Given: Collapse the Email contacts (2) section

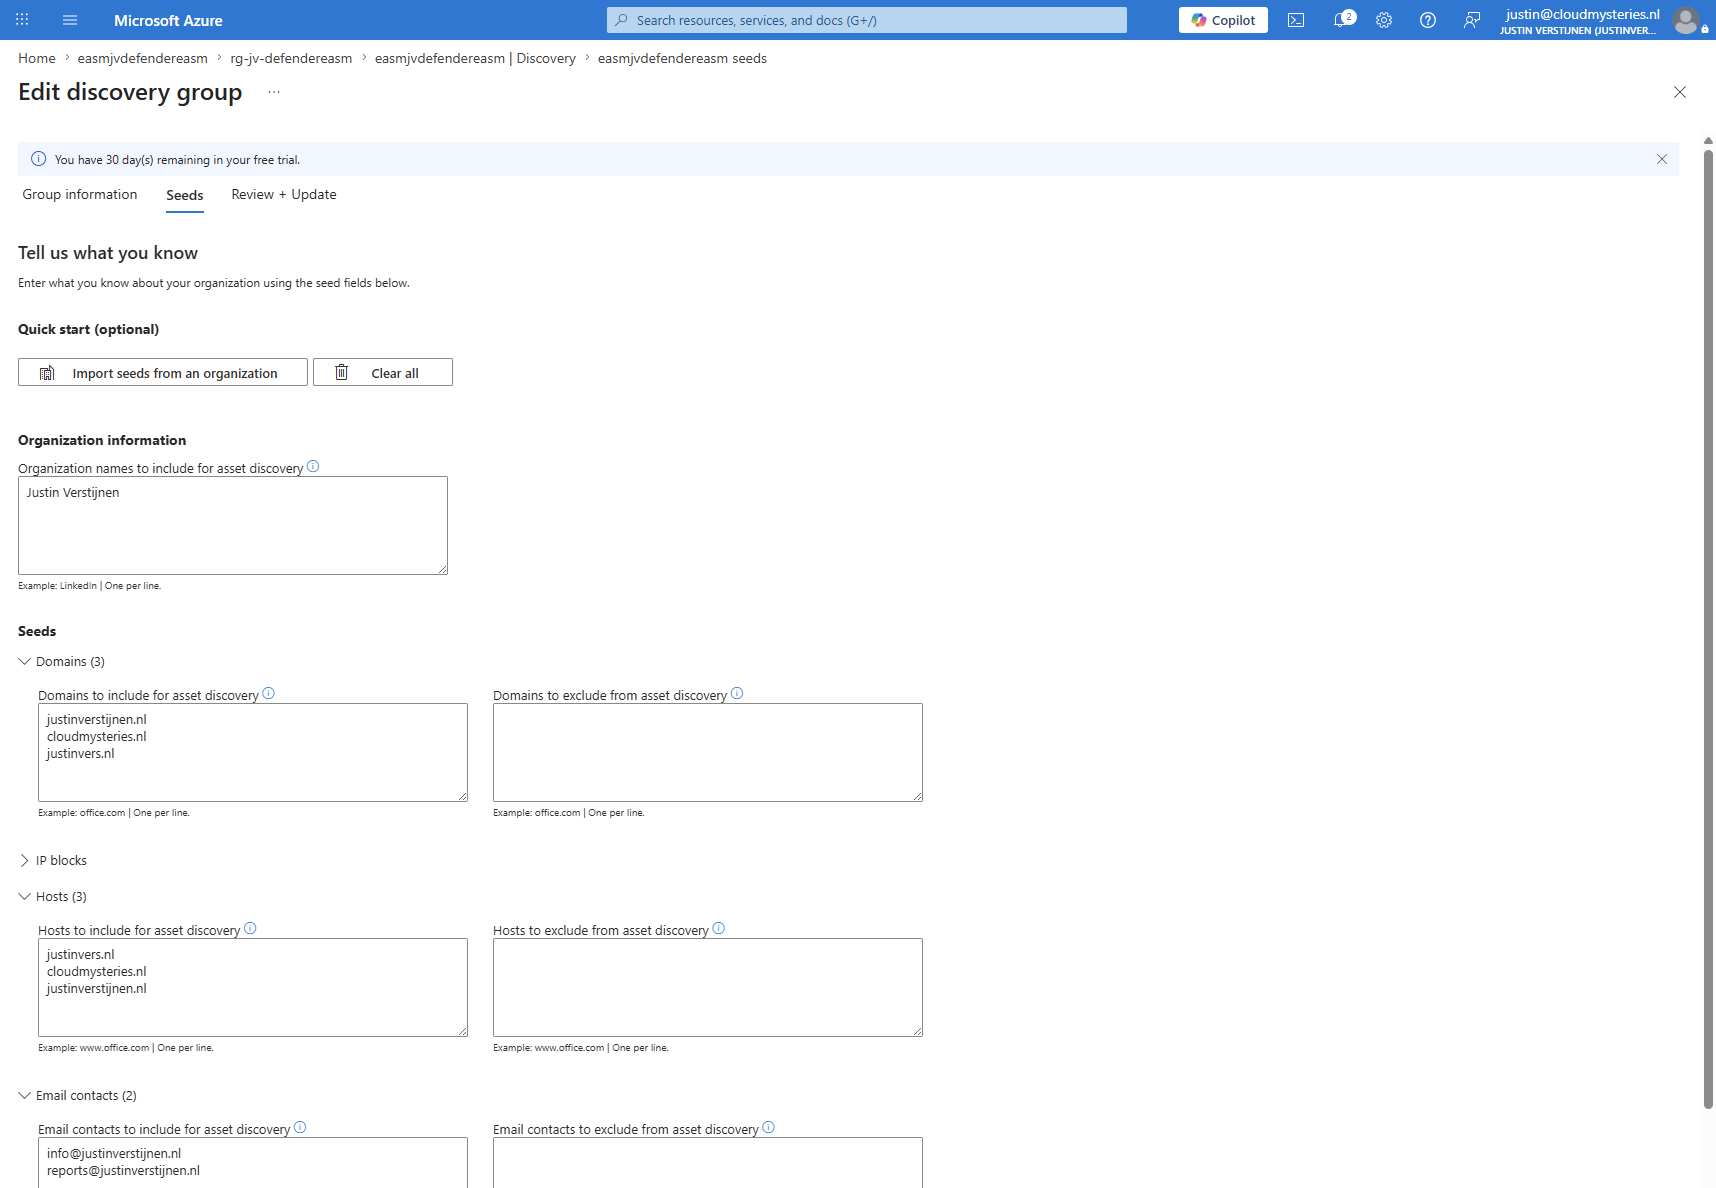Looking at the screenshot, I should point(78,1096).
